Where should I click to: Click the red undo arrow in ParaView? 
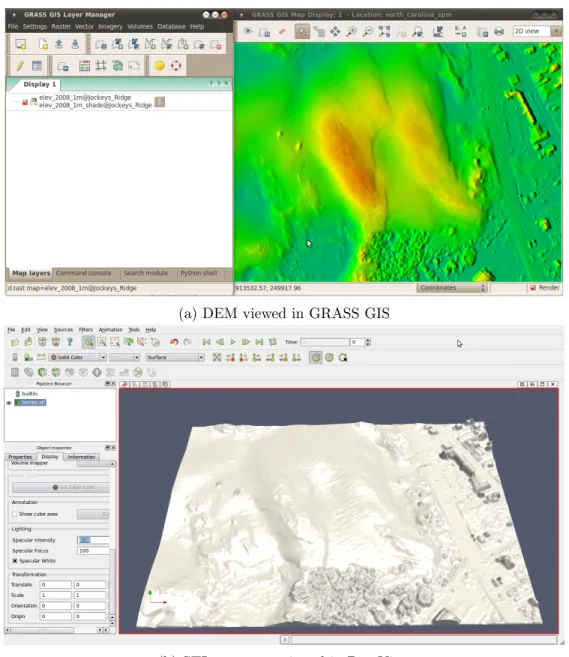click(174, 342)
